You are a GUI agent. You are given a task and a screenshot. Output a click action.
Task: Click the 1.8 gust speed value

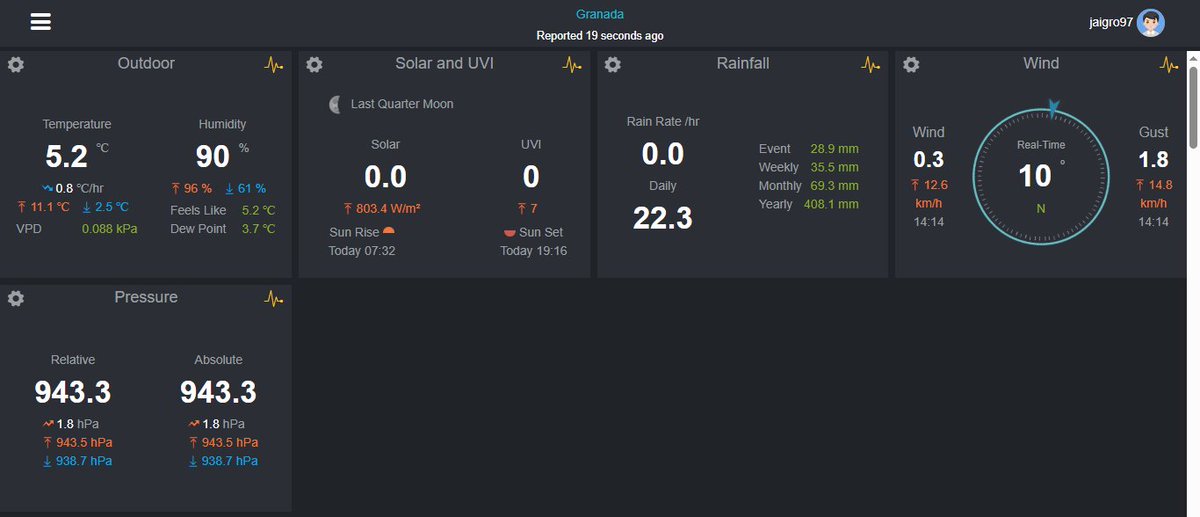(1154, 160)
